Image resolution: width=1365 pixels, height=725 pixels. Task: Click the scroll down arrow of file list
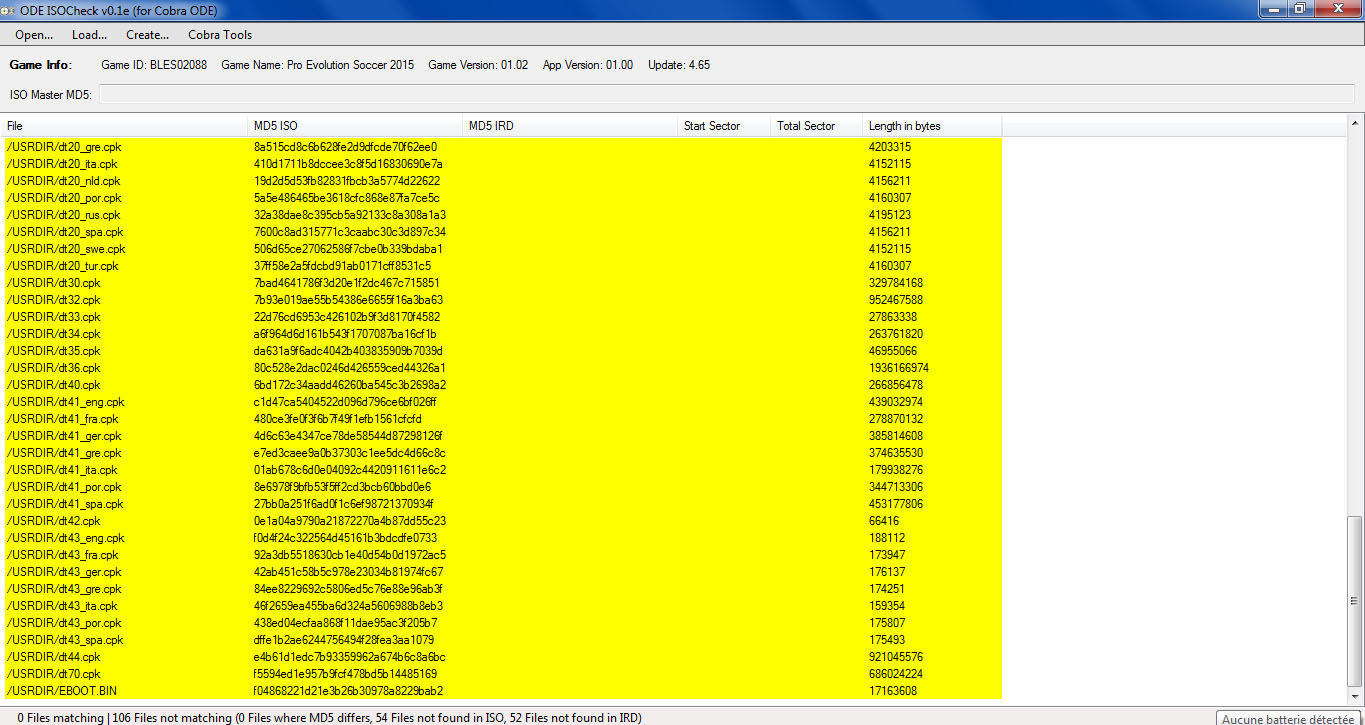[x=1355, y=696]
